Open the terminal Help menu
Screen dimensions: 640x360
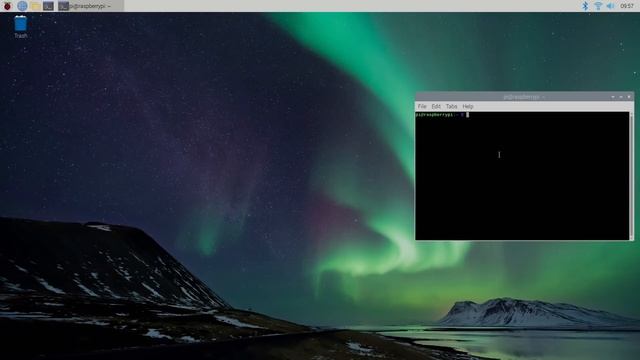[x=468, y=106]
